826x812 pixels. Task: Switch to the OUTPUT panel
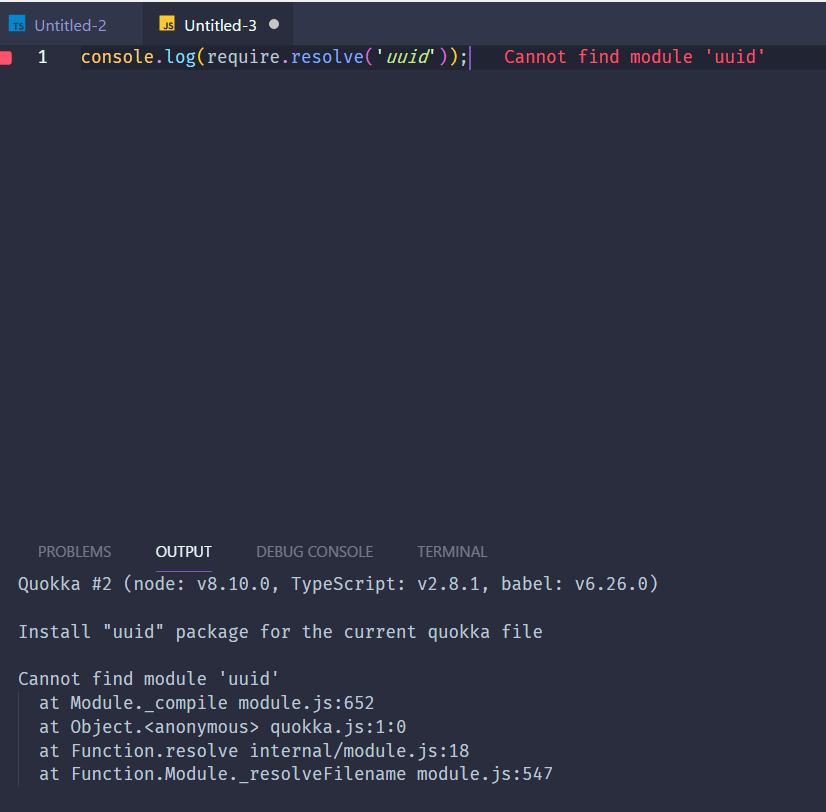point(183,551)
